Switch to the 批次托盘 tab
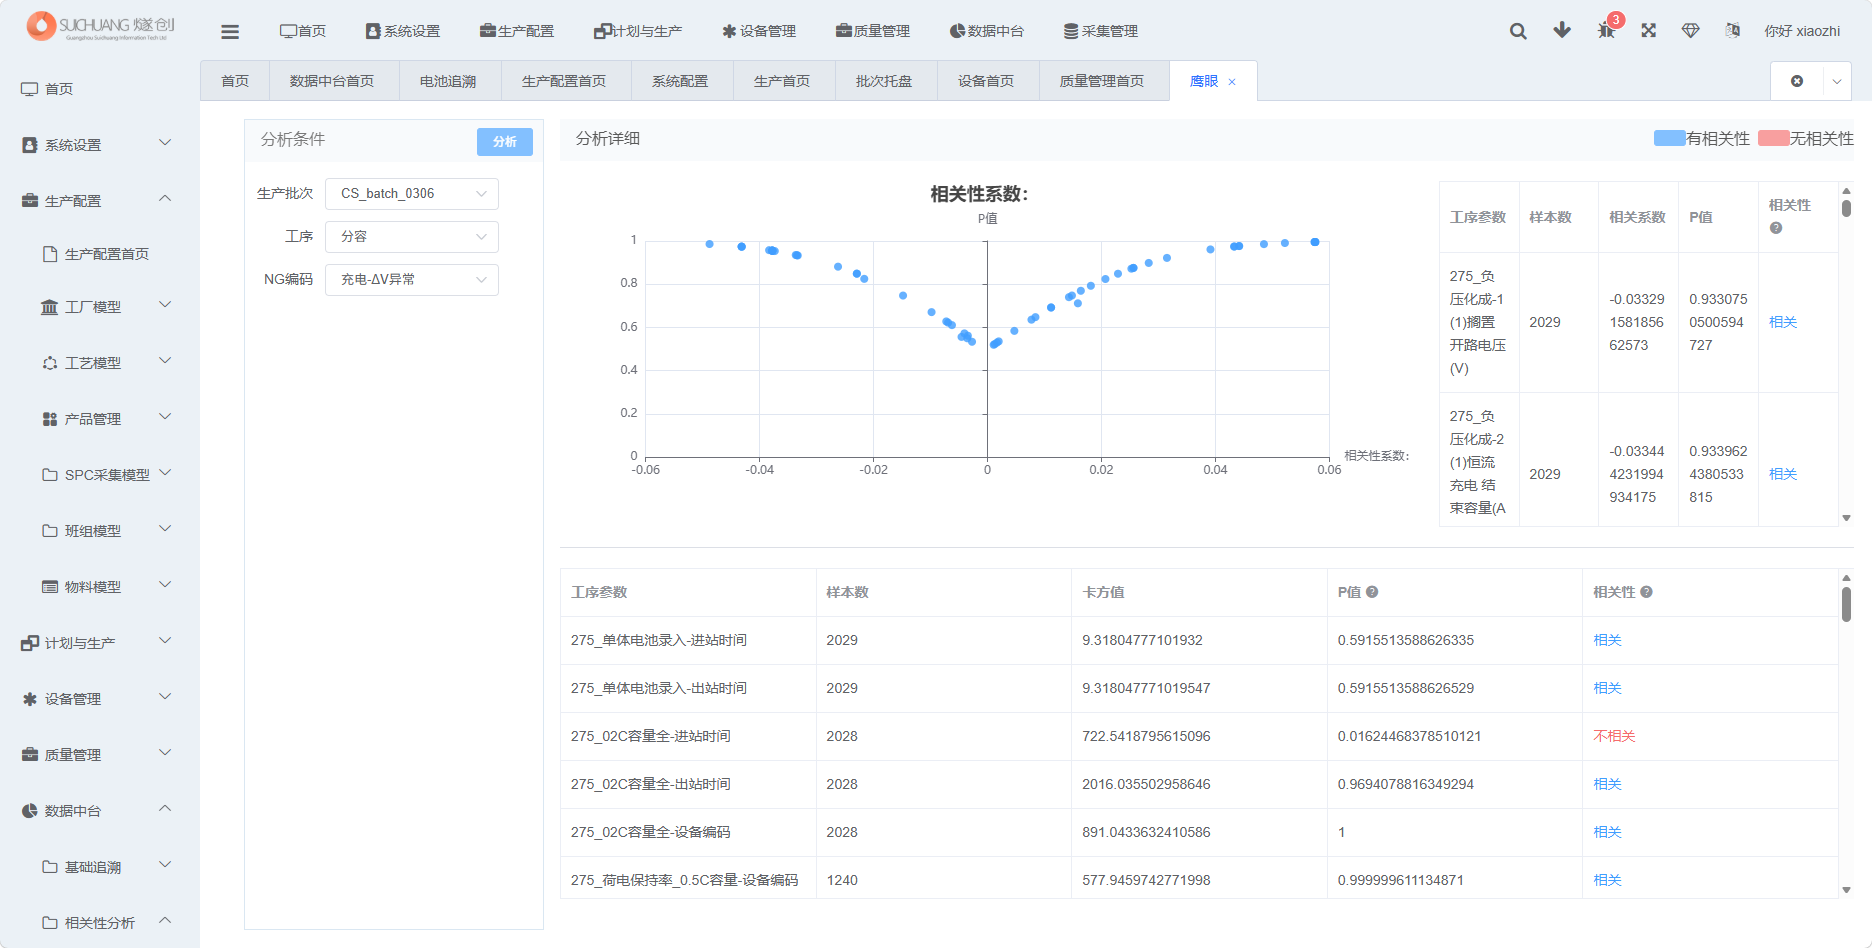The image size is (1872, 948). tap(884, 81)
